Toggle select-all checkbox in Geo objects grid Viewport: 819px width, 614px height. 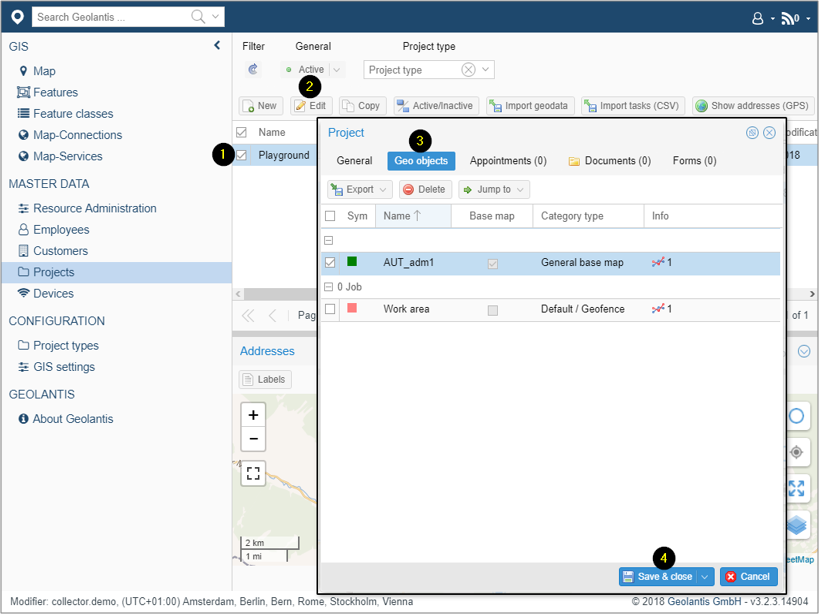tap(330, 216)
